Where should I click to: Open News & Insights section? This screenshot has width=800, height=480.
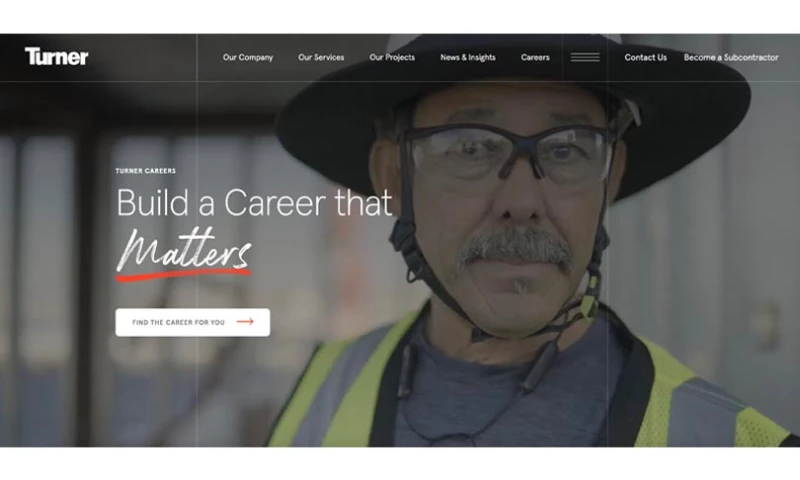pyautogui.click(x=468, y=58)
